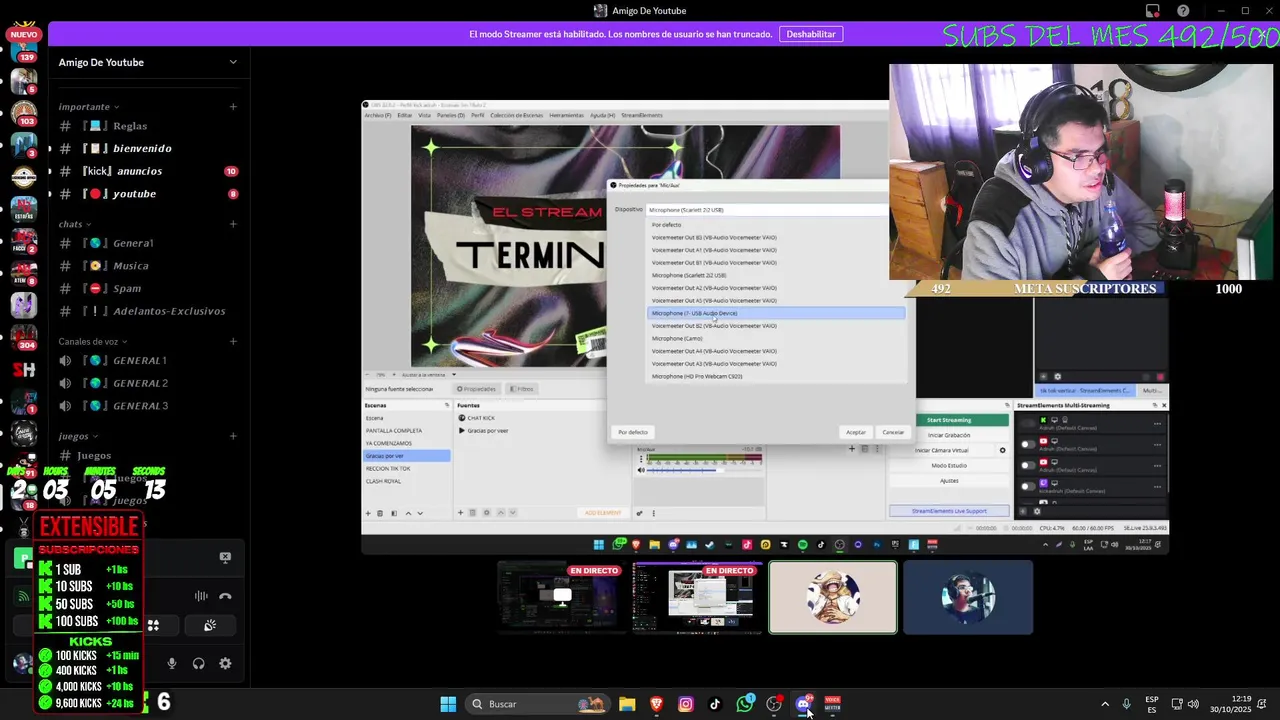Select Por defecto in the device list

776,225
